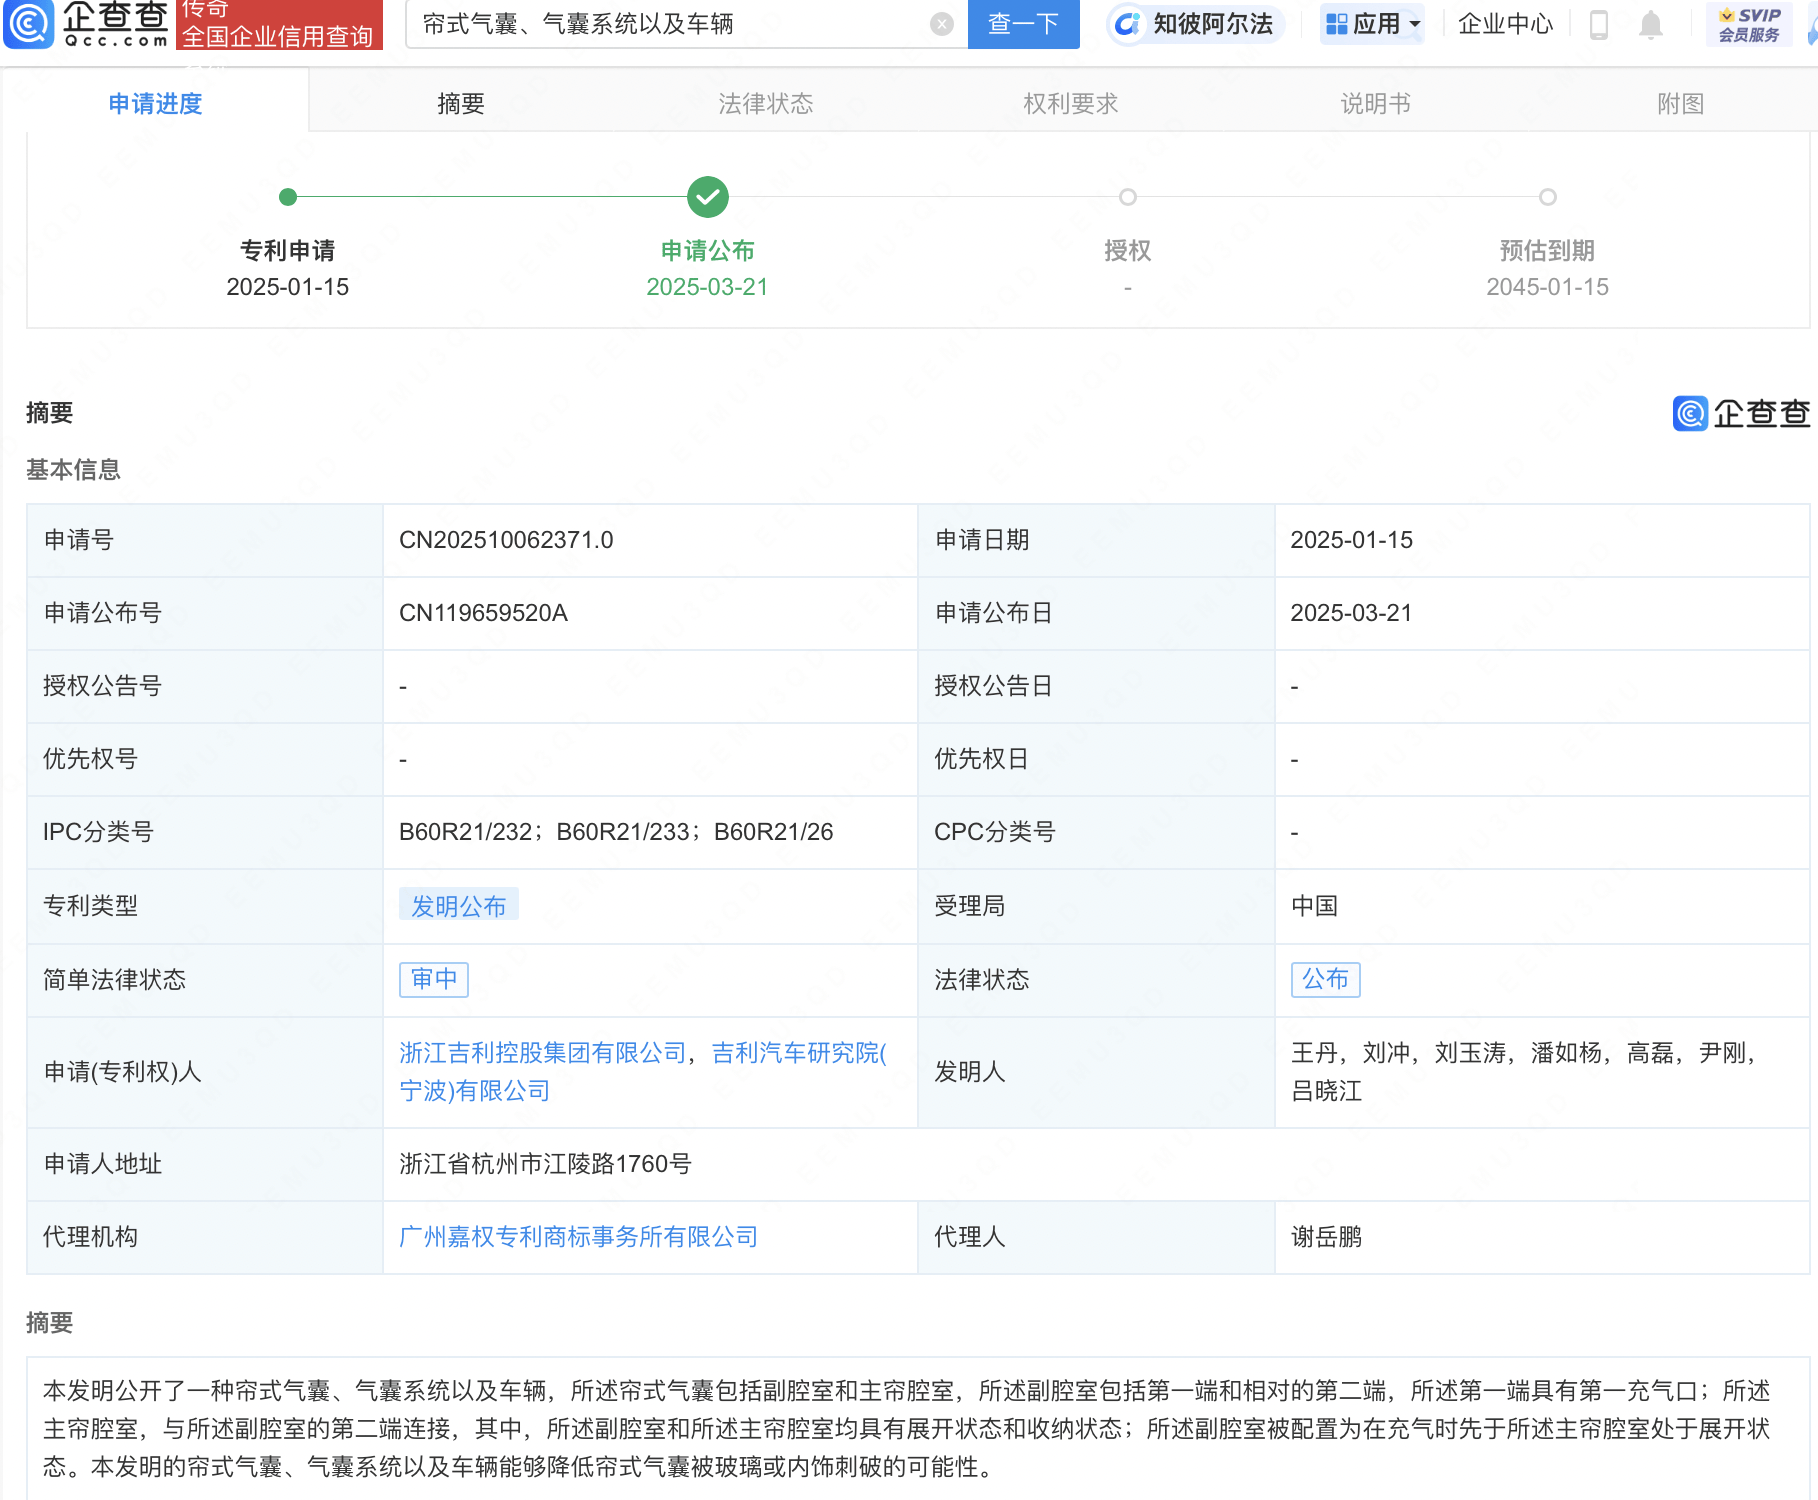Switch to the 附图 tab
The width and height of the screenshot is (1818, 1500).
click(x=1681, y=103)
